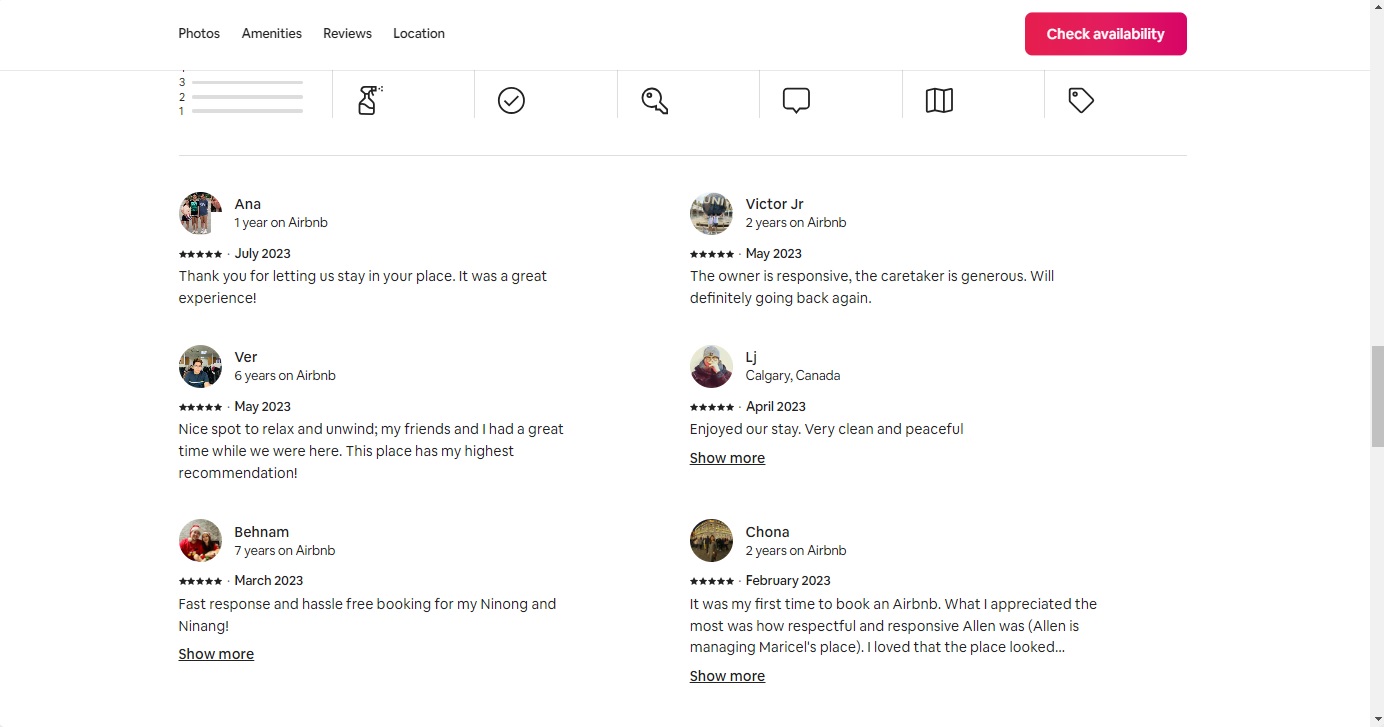
Task: Click Chona's profile avatar
Action: (711, 541)
